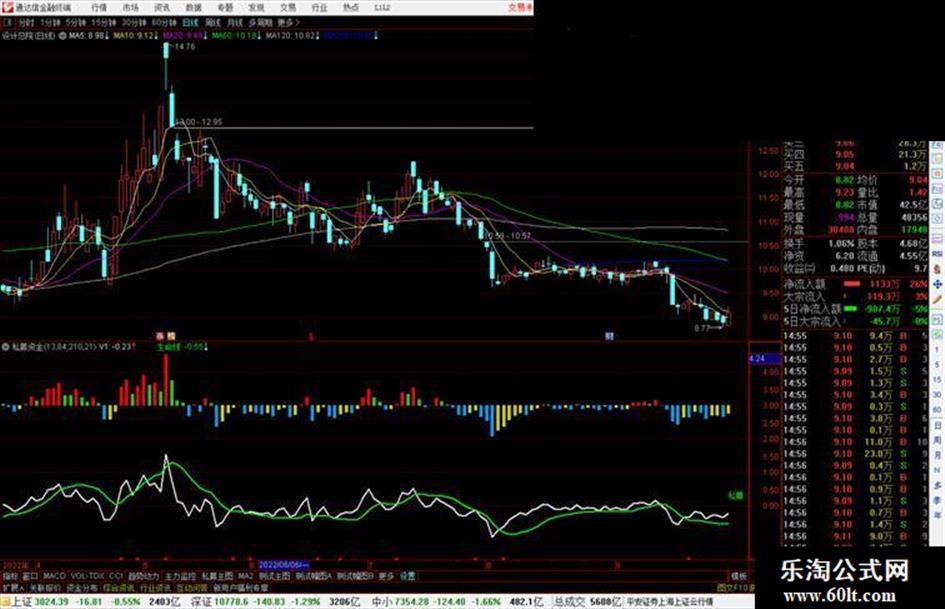This screenshot has height=609, width=945.
Task: Expand 更多 period options
Action: [x=289, y=22]
